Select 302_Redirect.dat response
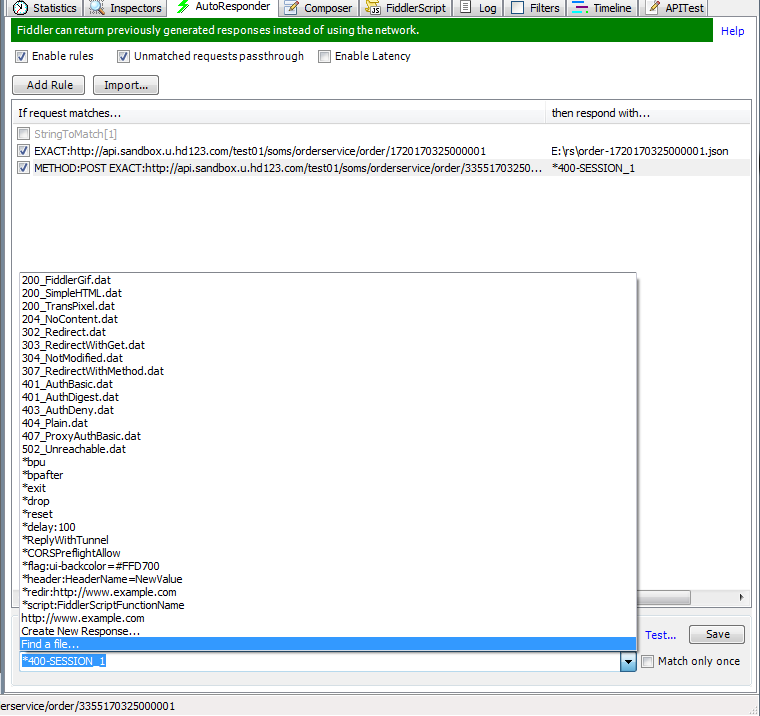This screenshot has width=760, height=716. point(328,332)
